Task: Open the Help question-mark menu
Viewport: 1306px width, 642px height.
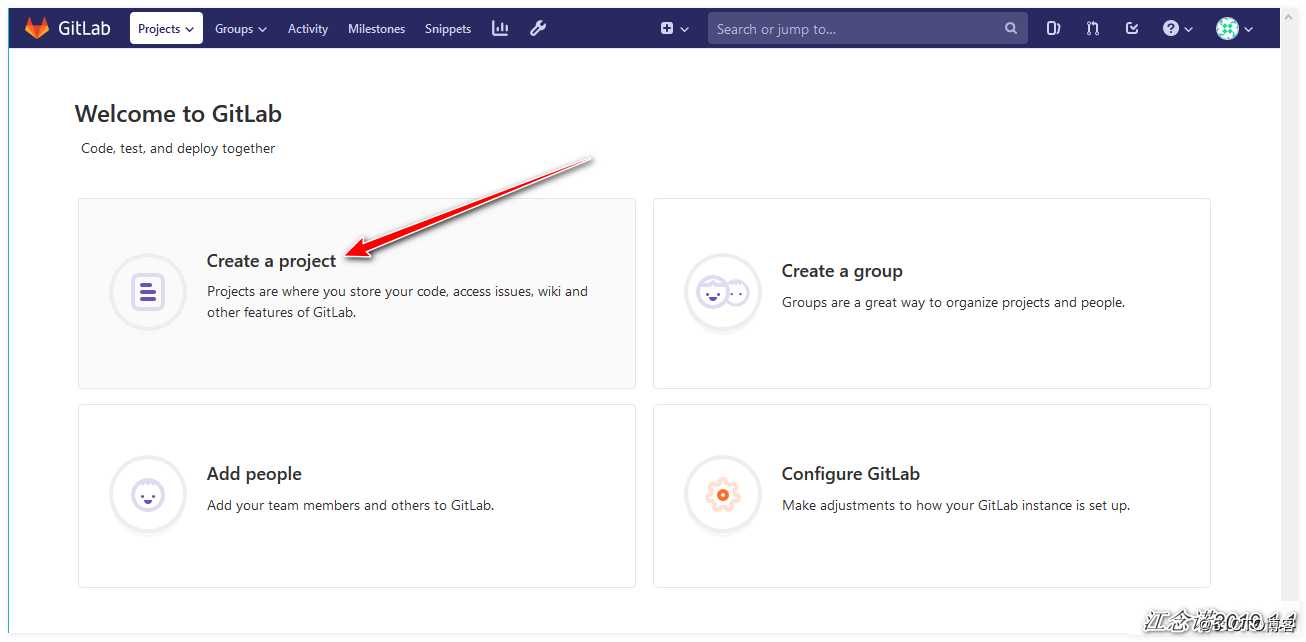Action: pyautogui.click(x=1178, y=29)
